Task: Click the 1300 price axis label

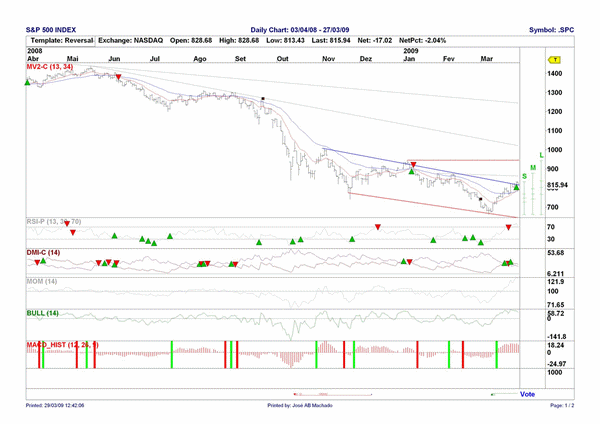Action: tap(555, 93)
